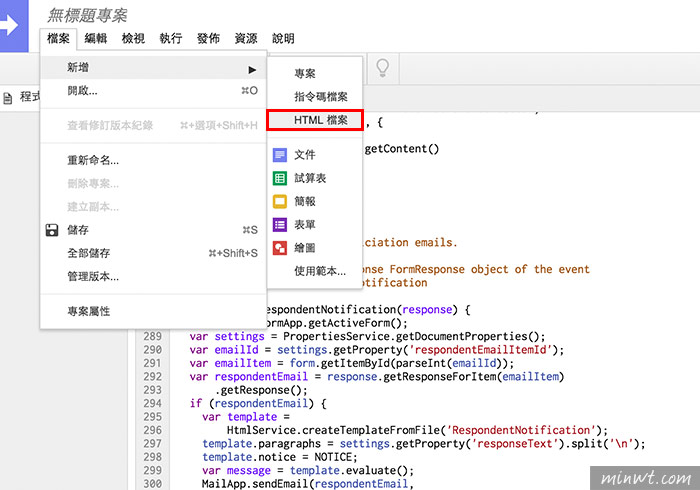Screen dimensions: 700x490
Task: Click PropertiesService.getDocumentProperties() call
Action: point(411,336)
